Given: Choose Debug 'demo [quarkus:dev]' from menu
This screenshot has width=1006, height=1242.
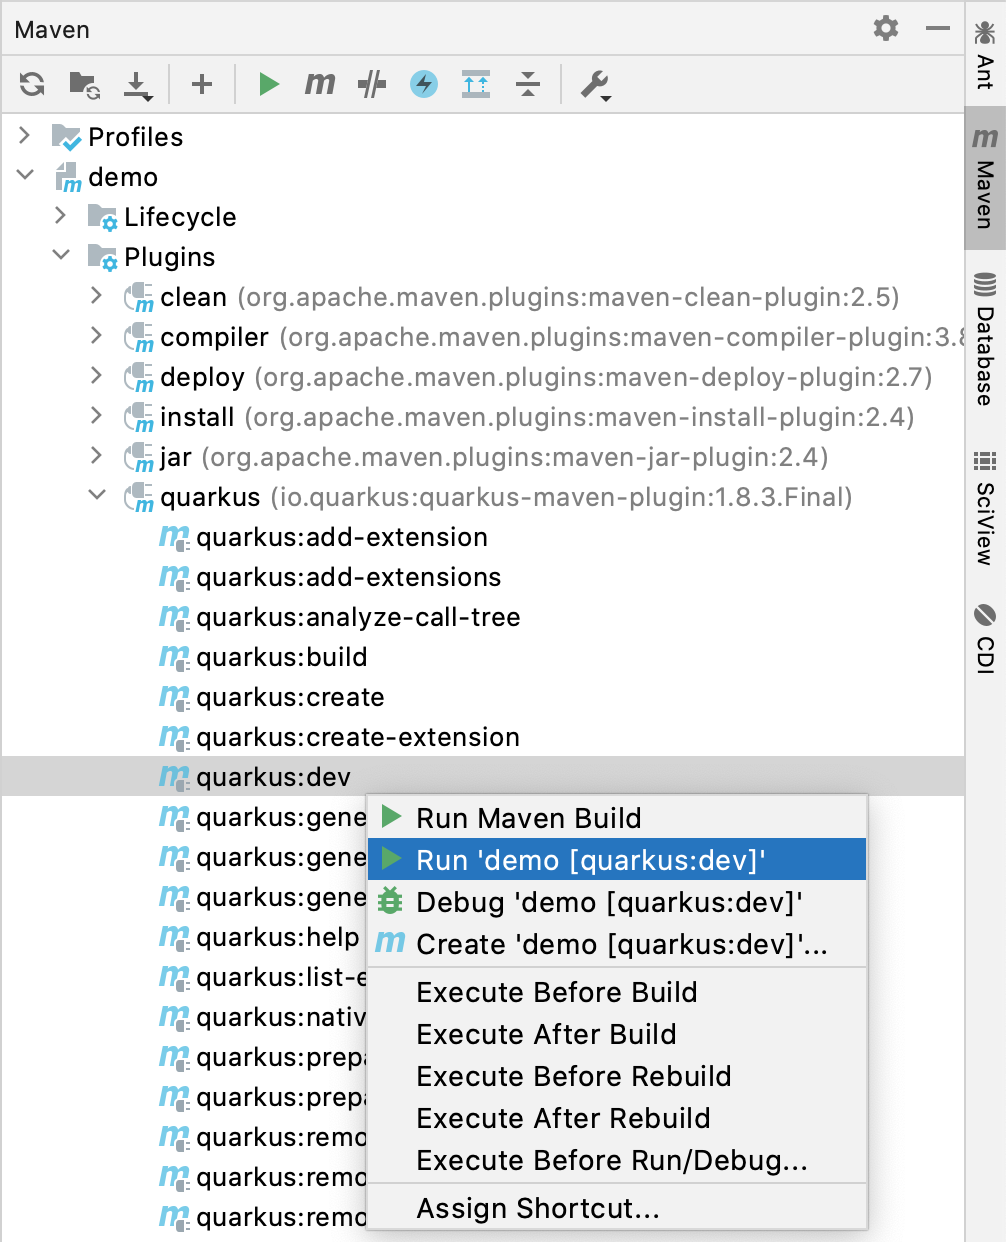Looking at the screenshot, I should pos(609,902).
